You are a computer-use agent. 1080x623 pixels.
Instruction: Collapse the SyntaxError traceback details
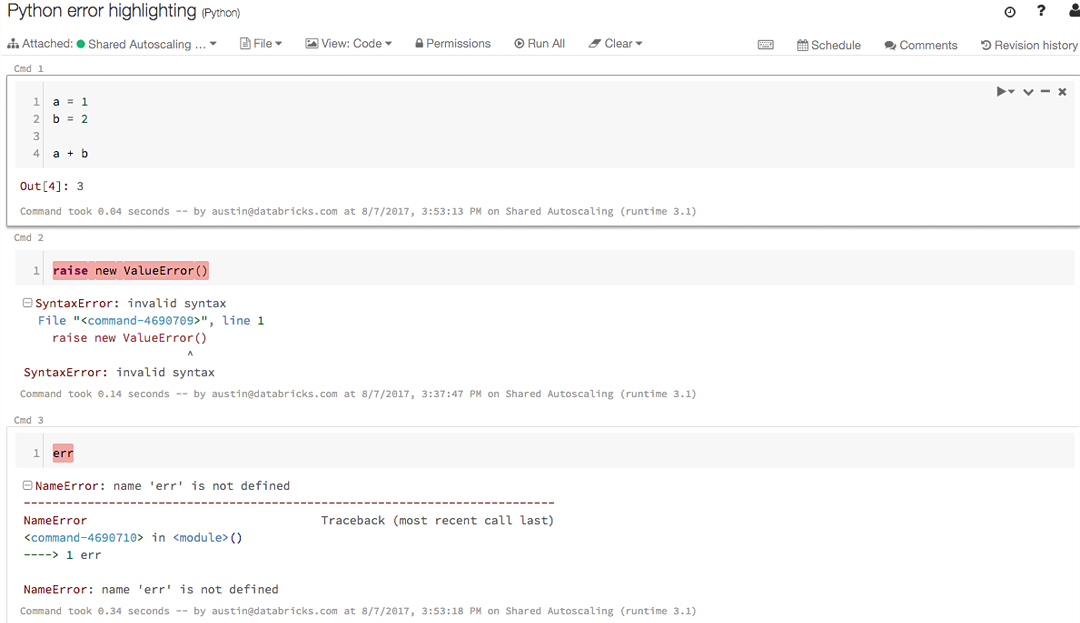tap(28, 303)
